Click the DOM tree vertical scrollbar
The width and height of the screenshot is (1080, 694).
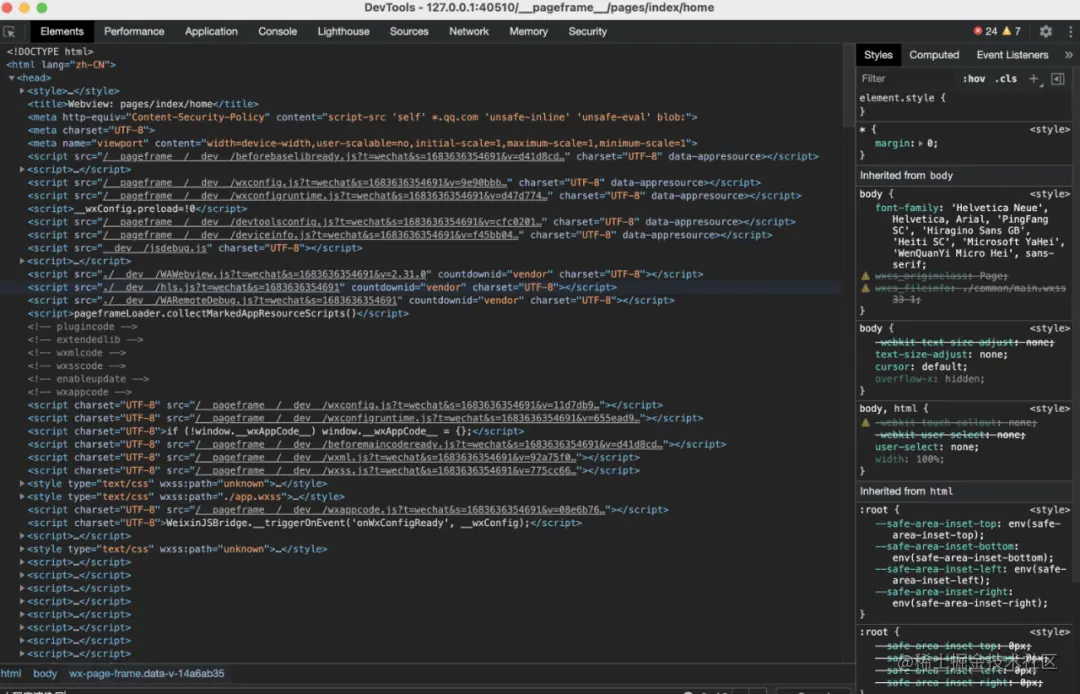click(848, 86)
